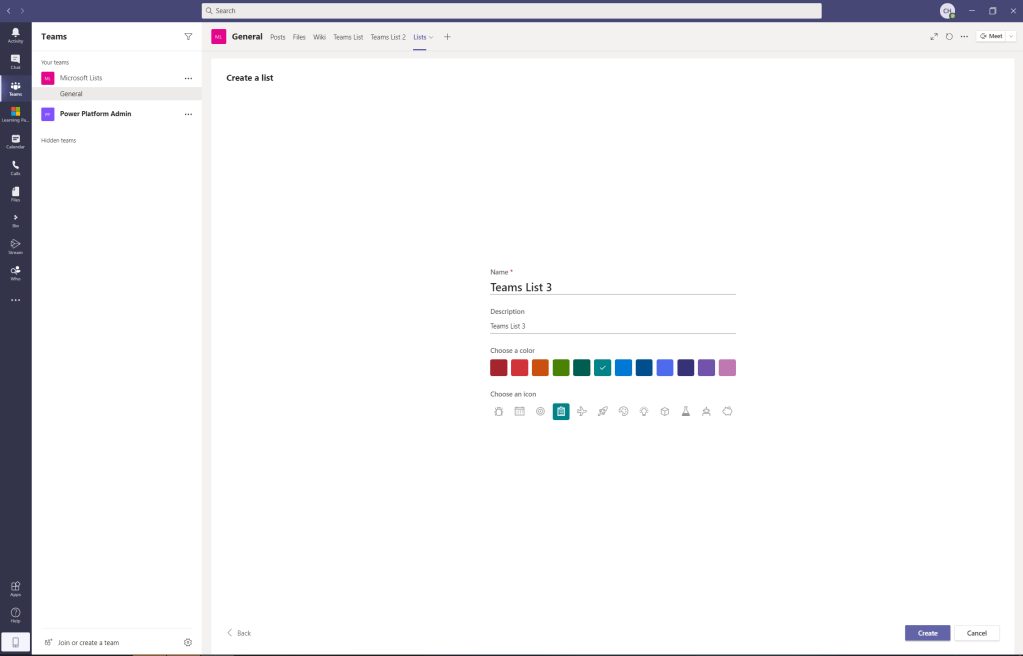Image resolution: width=1023 pixels, height=656 pixels.
Task: Choose the piggy bank list icon
Action: tap(728, 411)
